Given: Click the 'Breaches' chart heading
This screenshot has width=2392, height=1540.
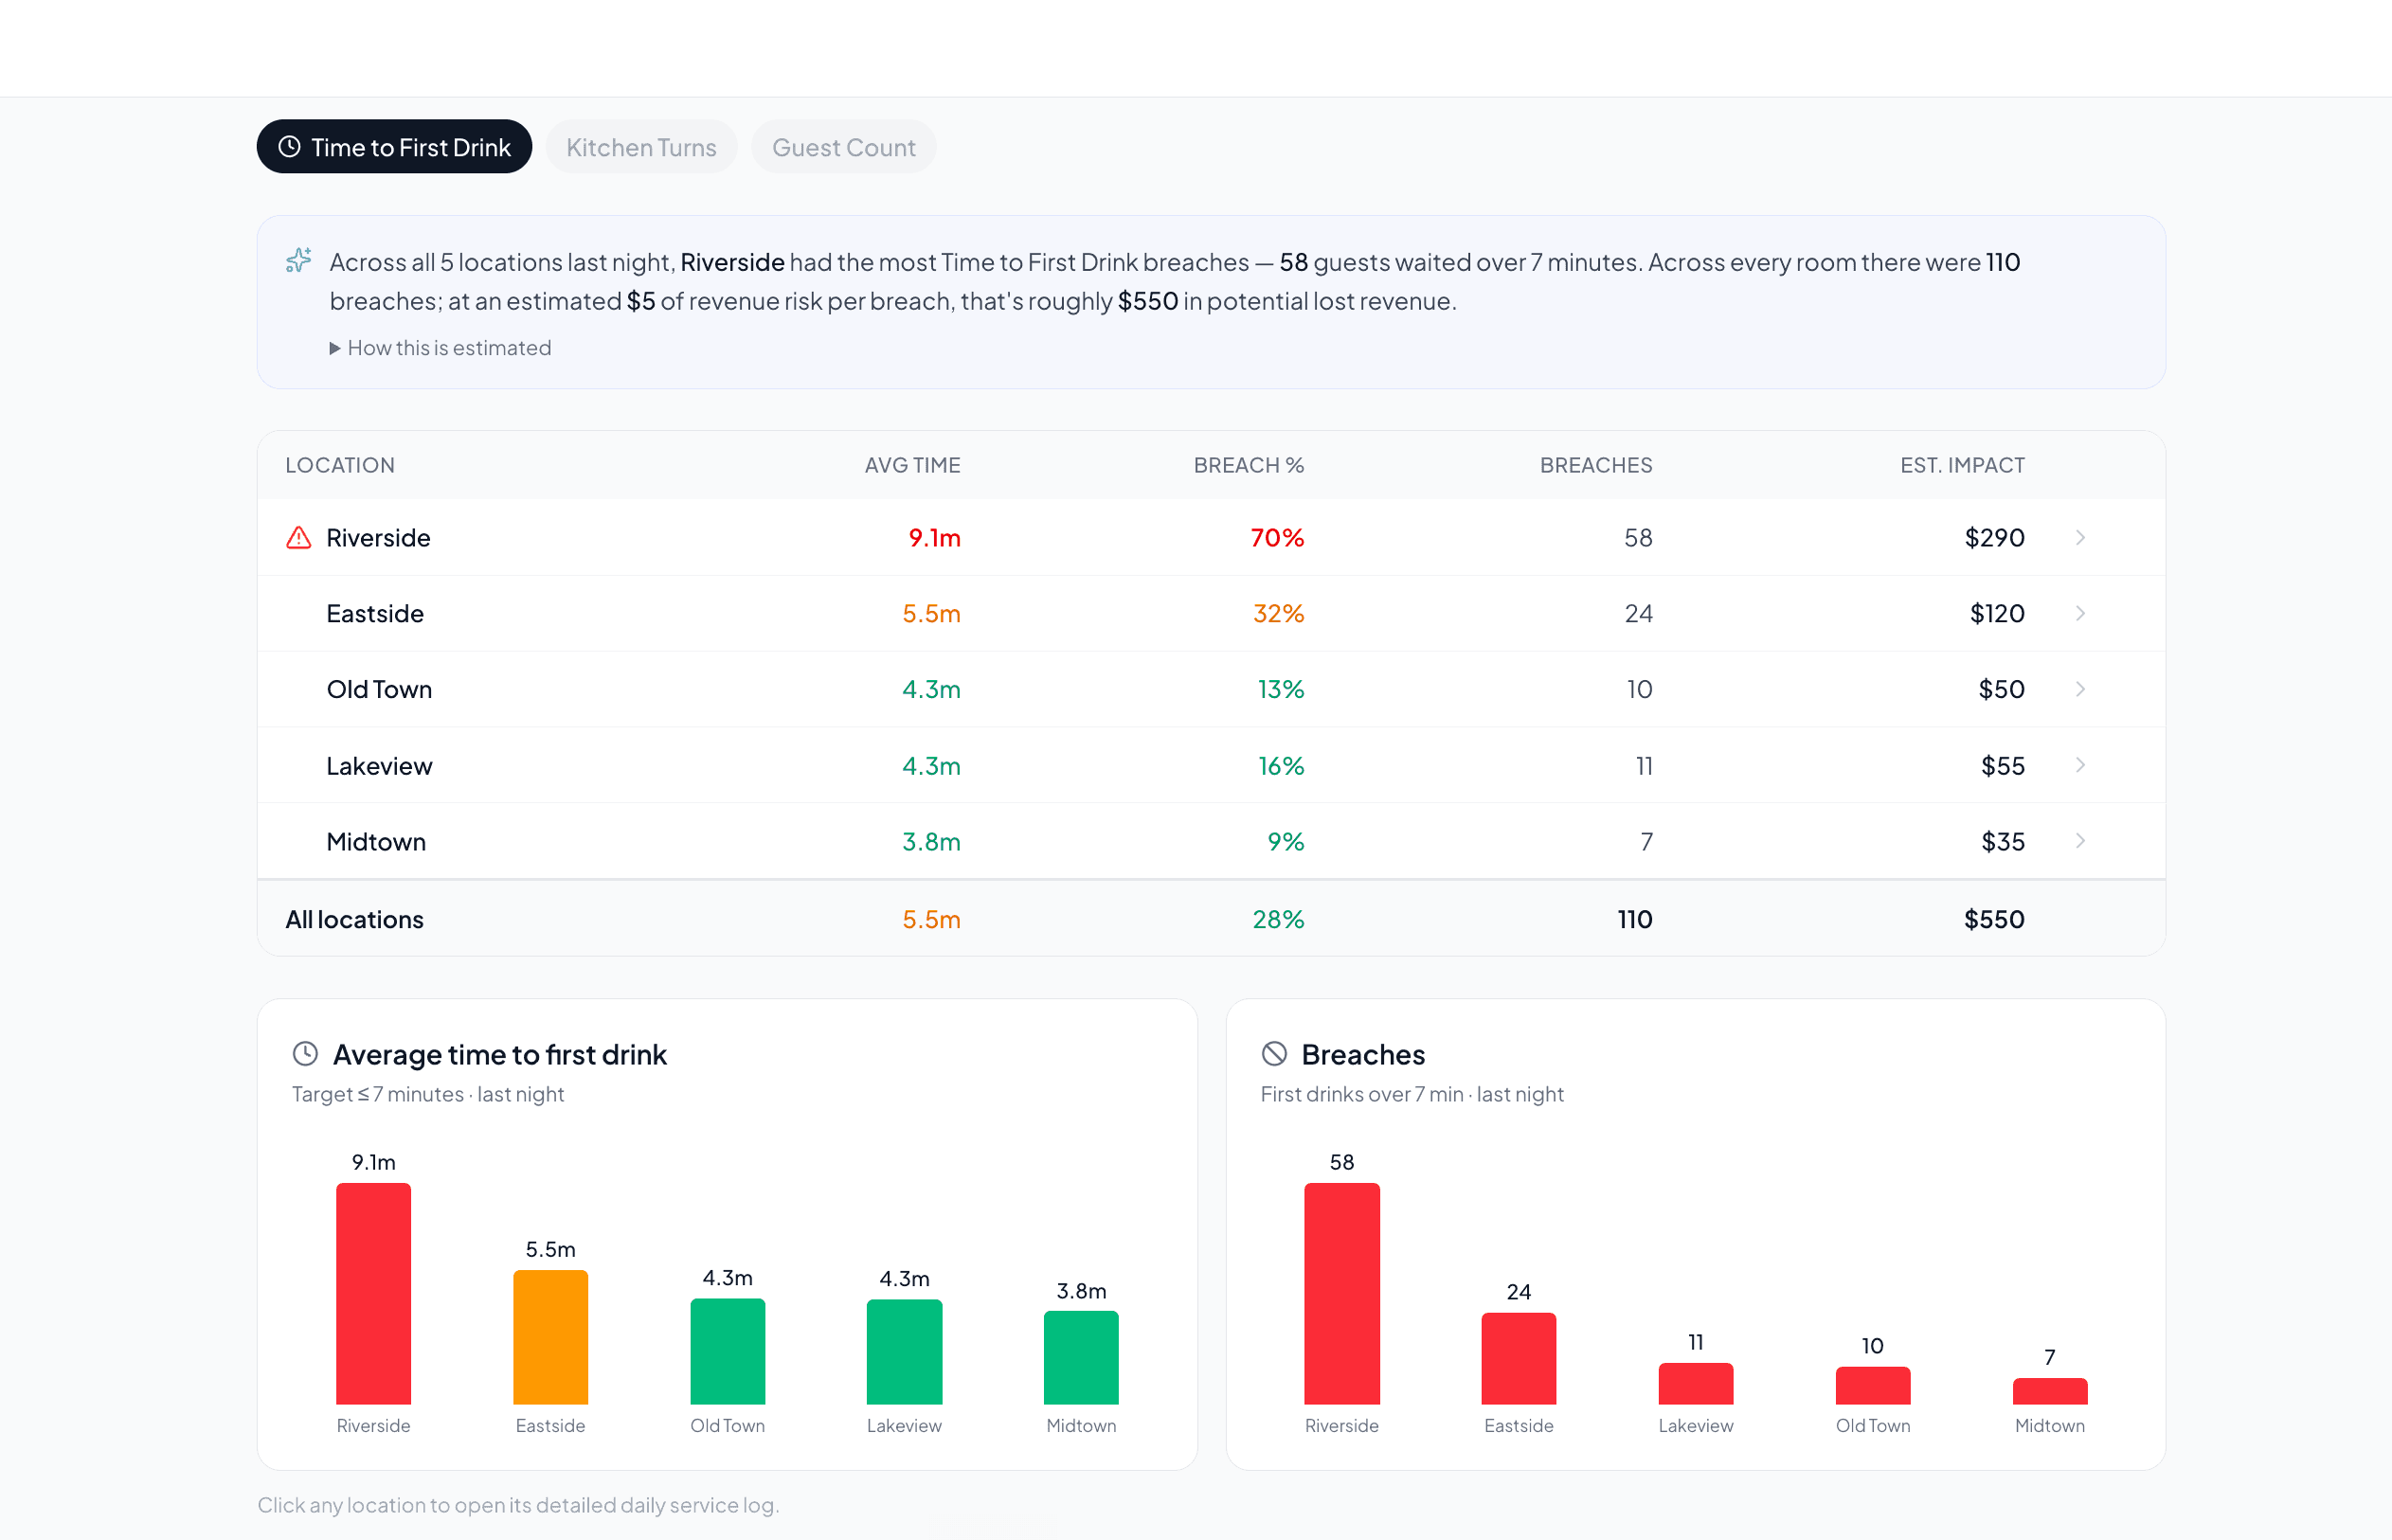Looking at the screenshot, I should [x=1363, y=1055].
